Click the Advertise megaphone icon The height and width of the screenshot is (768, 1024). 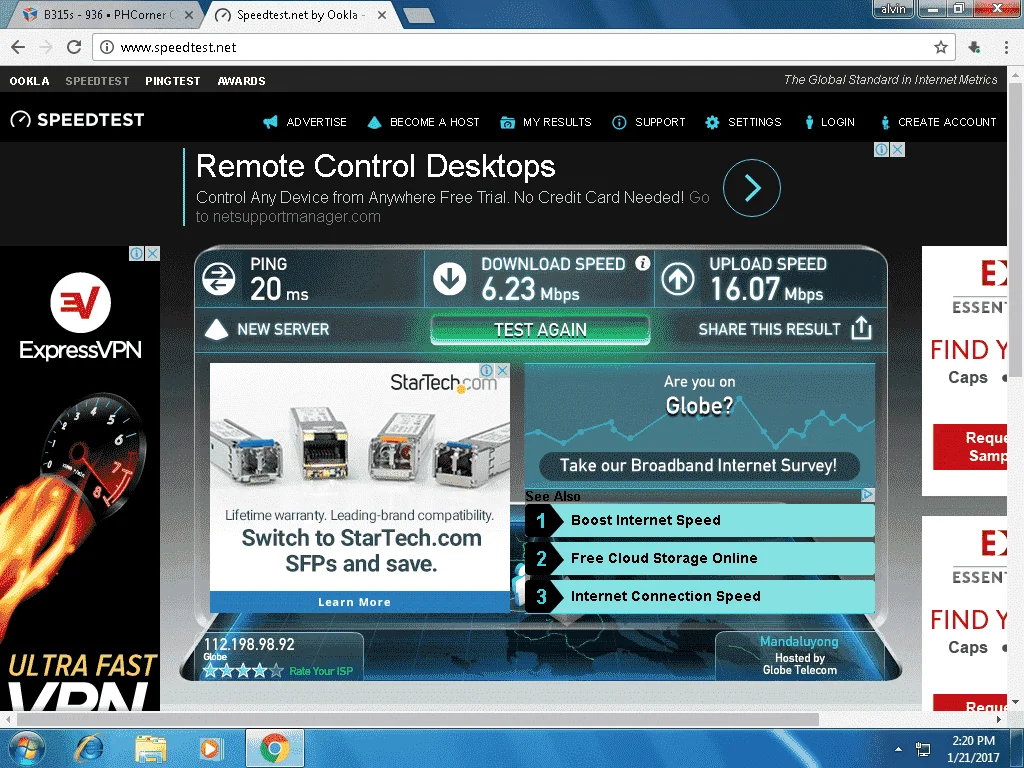pyautogui.click(x=270, y=122)
